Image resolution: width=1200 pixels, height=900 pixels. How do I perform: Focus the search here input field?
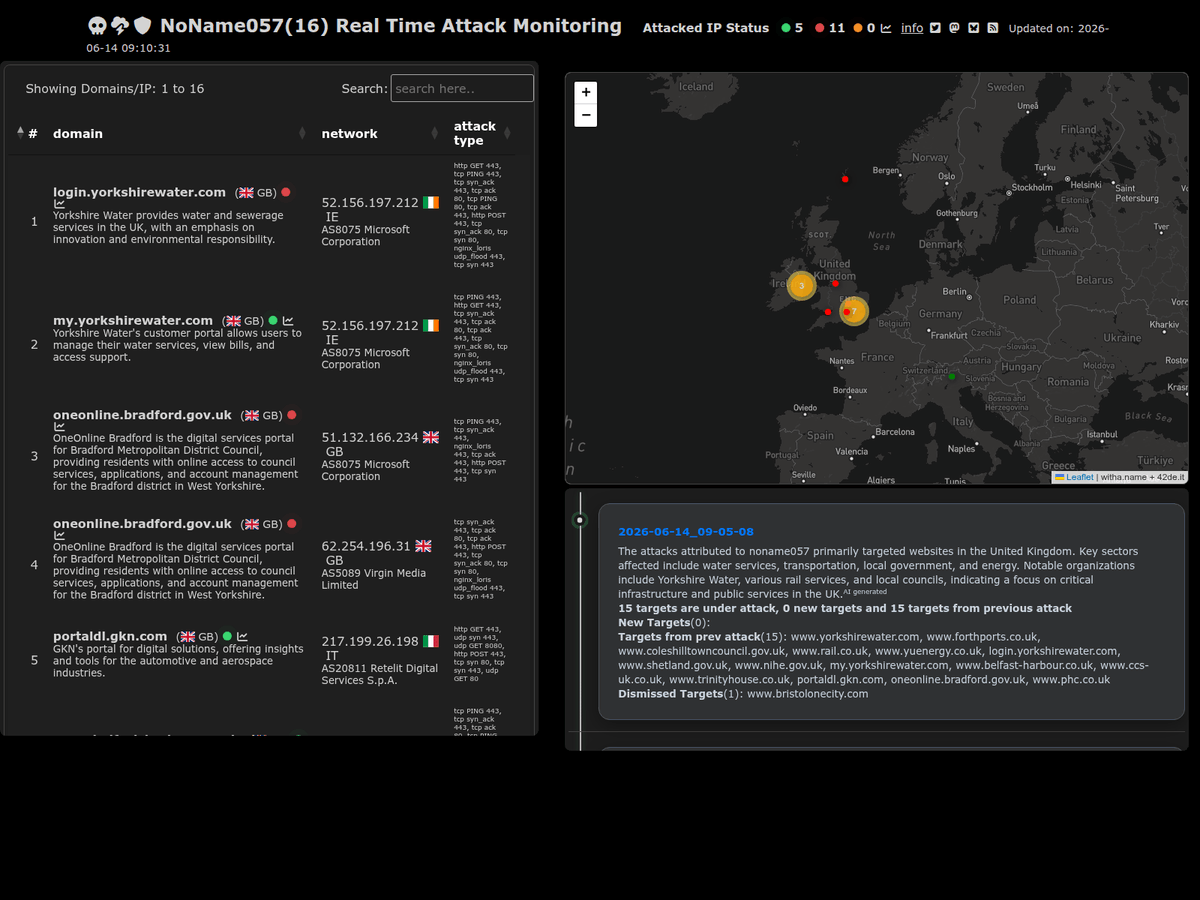coord(462,88)
